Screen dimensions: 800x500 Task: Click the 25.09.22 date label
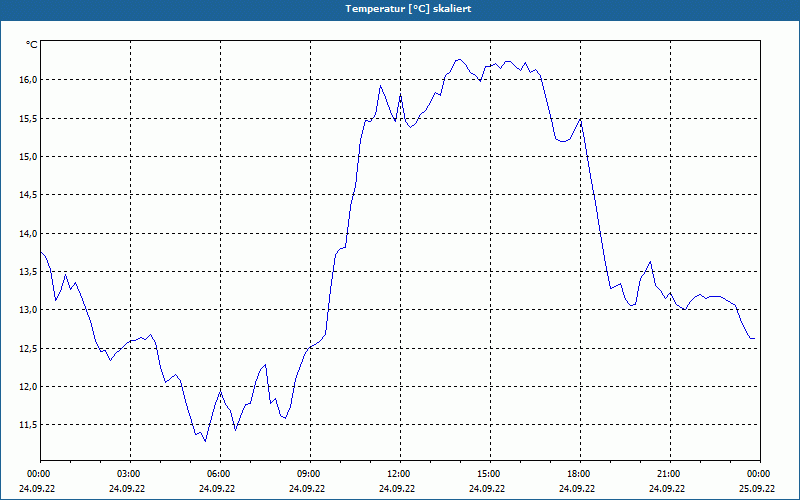point(757,488)
